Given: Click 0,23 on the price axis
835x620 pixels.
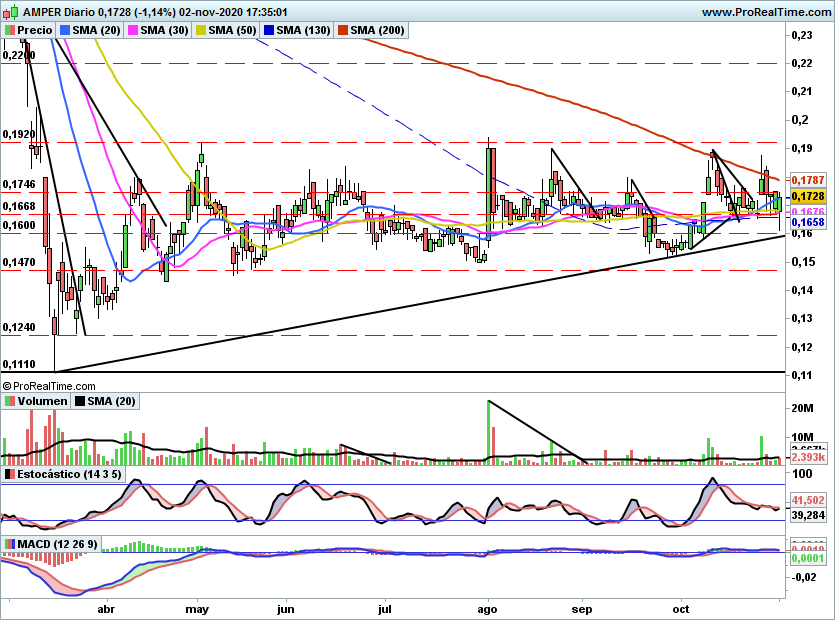Looking at the screenshot, I should click(x=802, y=35).
